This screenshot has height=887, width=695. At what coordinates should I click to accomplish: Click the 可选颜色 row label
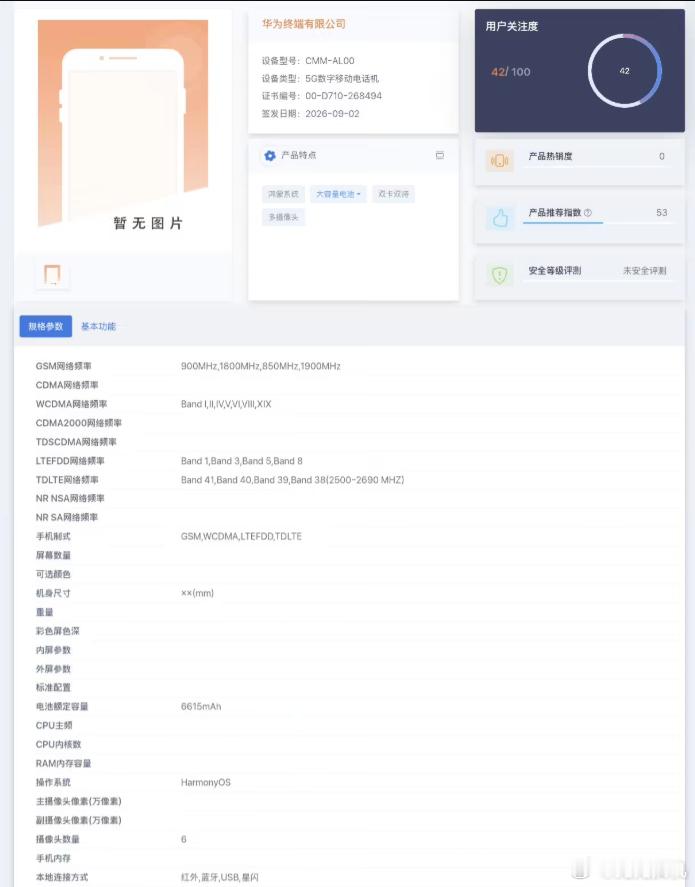click(x=53, y=574)
